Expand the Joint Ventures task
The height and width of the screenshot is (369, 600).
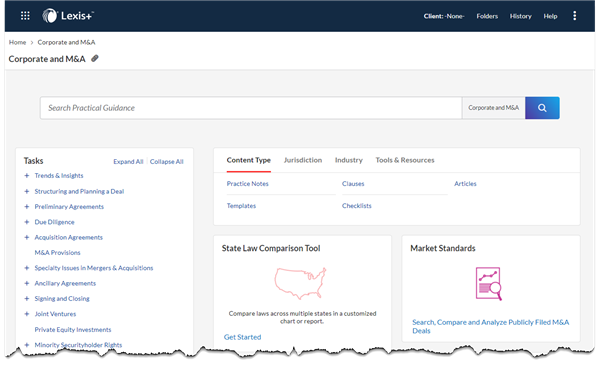(x=26, y=314)
